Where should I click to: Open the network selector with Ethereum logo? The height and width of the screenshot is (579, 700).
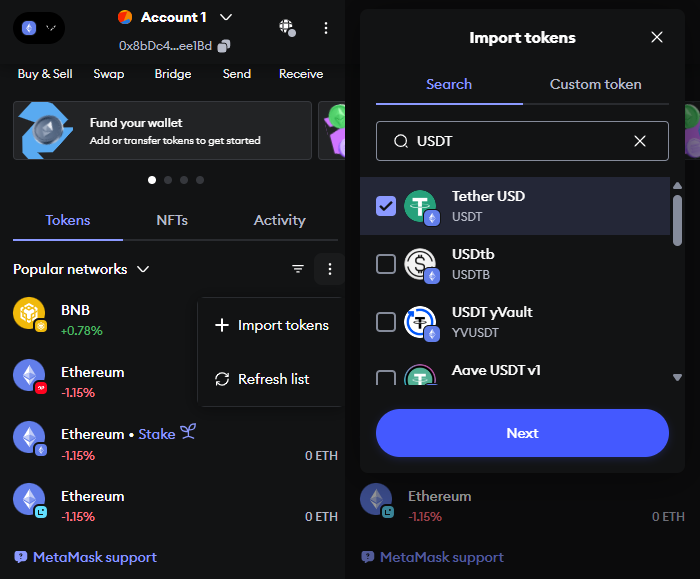click(x=39, y=28)
